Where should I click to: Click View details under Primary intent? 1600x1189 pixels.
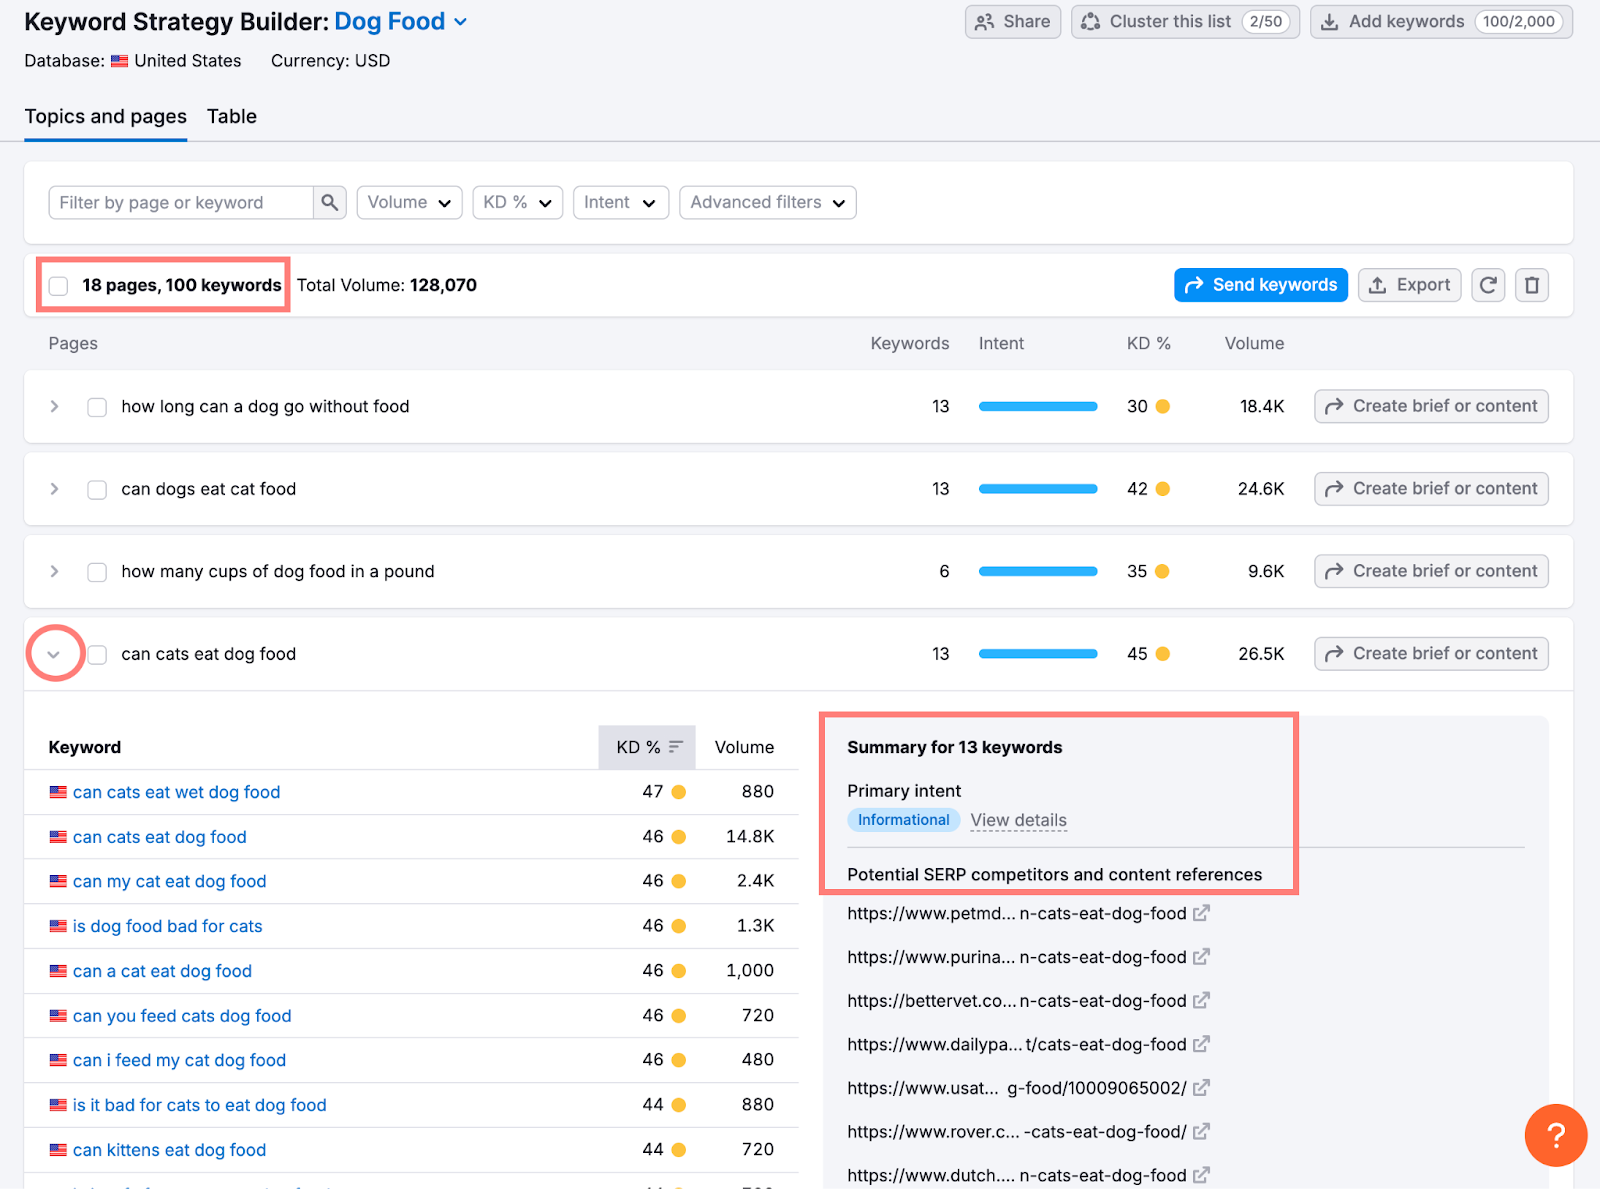point(1018,820)
